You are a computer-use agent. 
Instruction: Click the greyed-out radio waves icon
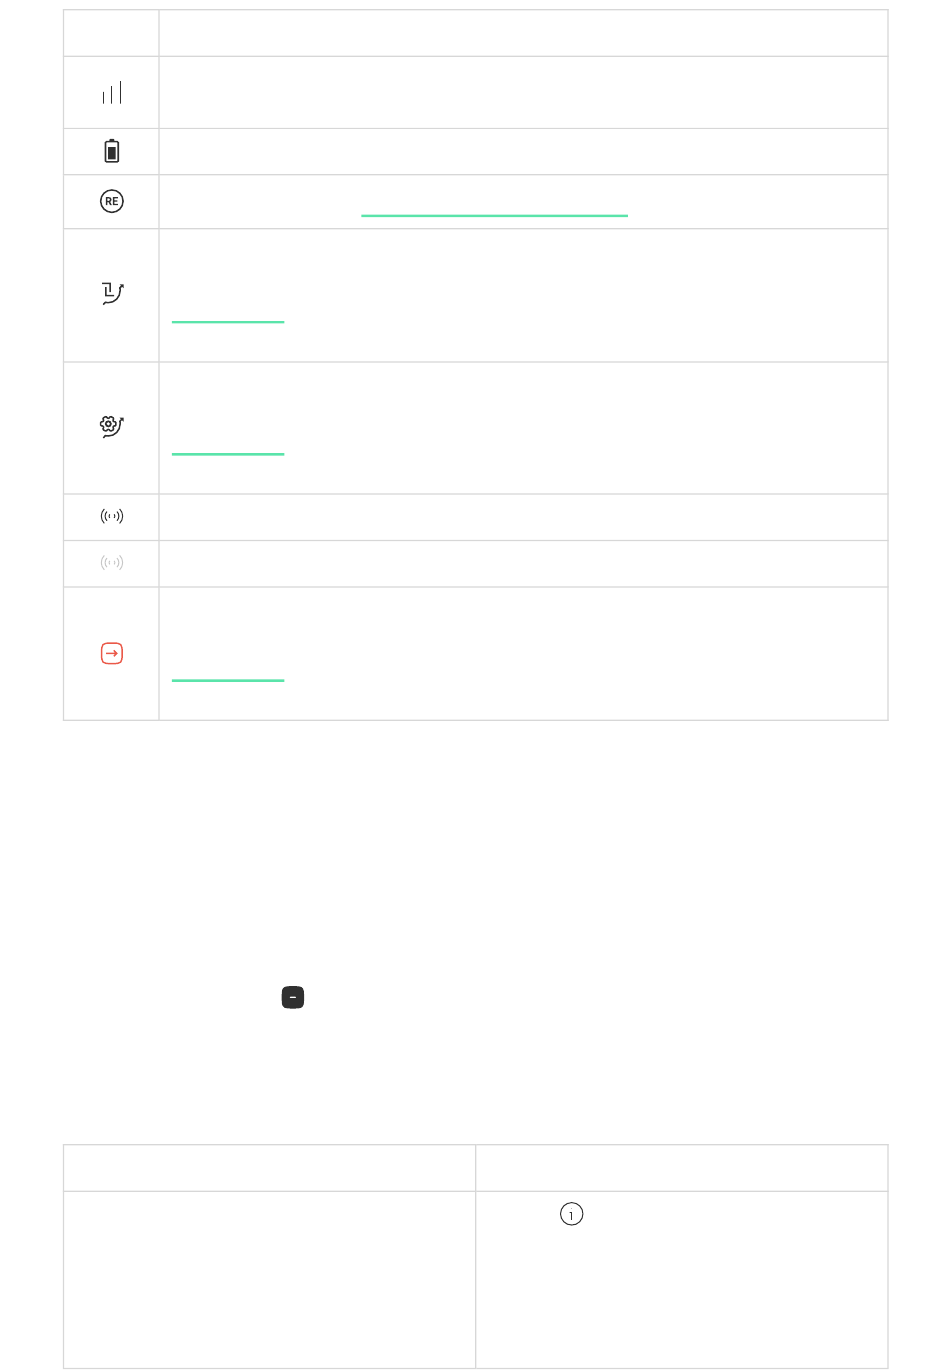112,563
